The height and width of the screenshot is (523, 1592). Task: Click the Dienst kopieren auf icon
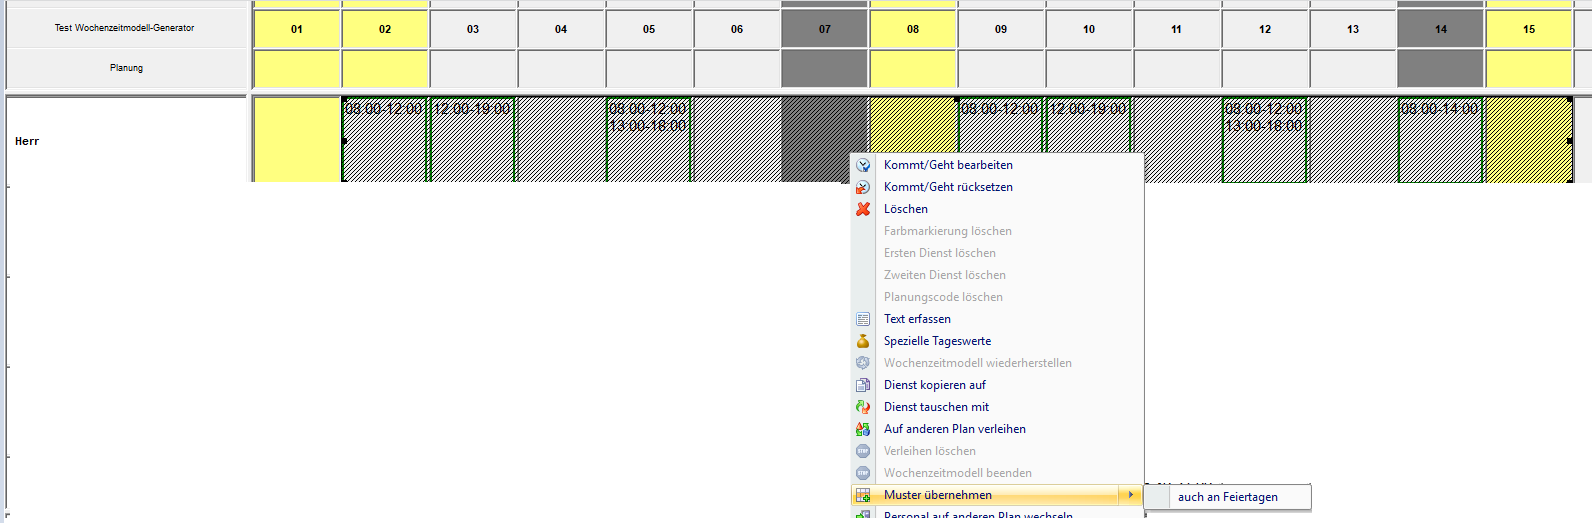pos(863,385)
